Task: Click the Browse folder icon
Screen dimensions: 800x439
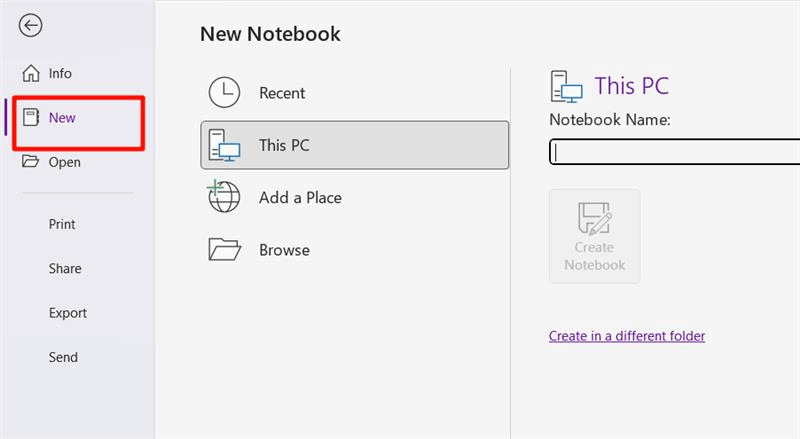Action: [224, 250]
